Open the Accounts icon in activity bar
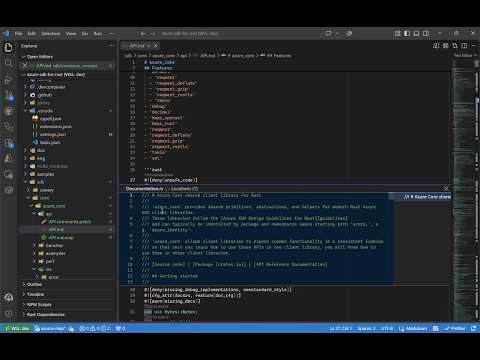Image resolution: width=480 pixels, height=360 pixels. click(x=9, y=297)
